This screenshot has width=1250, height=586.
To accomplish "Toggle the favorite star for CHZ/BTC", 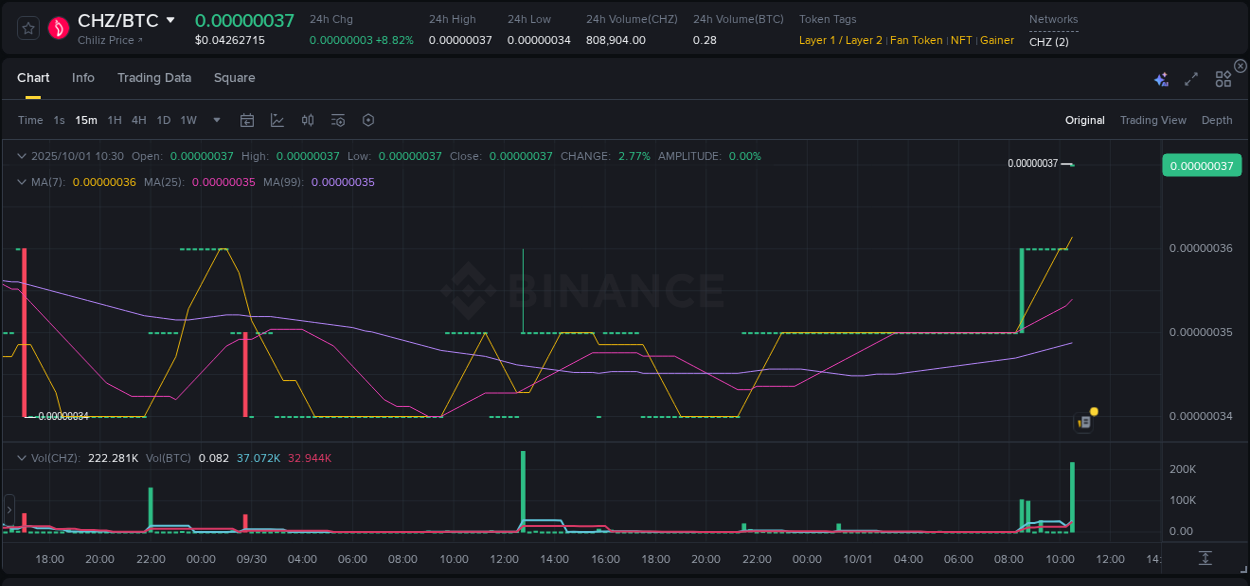I will pyautogui.click(x=28, y=28).
